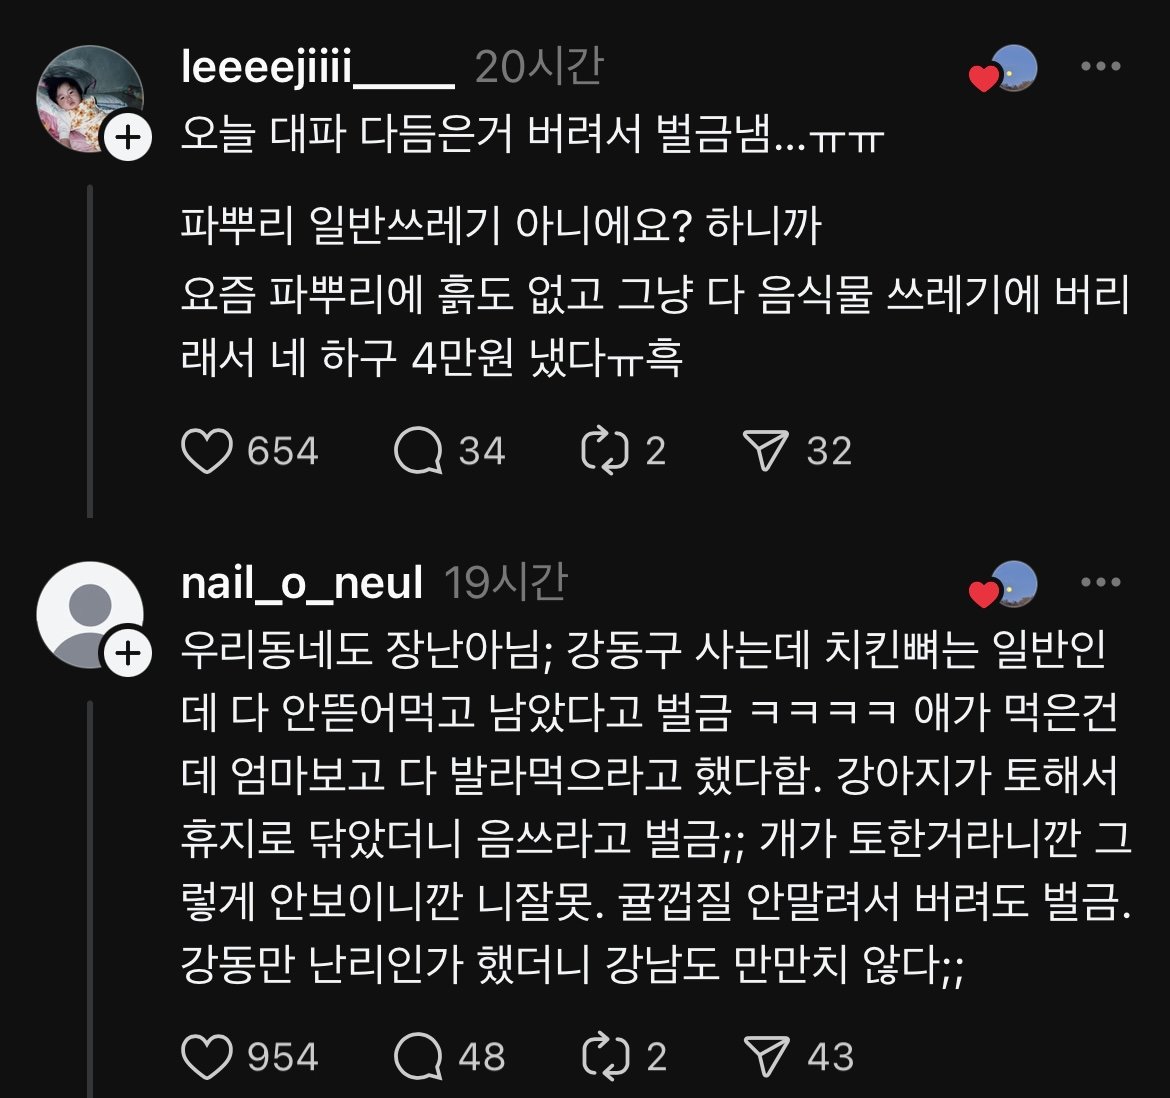Viewport: 1170px width, 1098px height.
Task: Like the leeeejiiii post with heart icon
Action: (207, 452)
